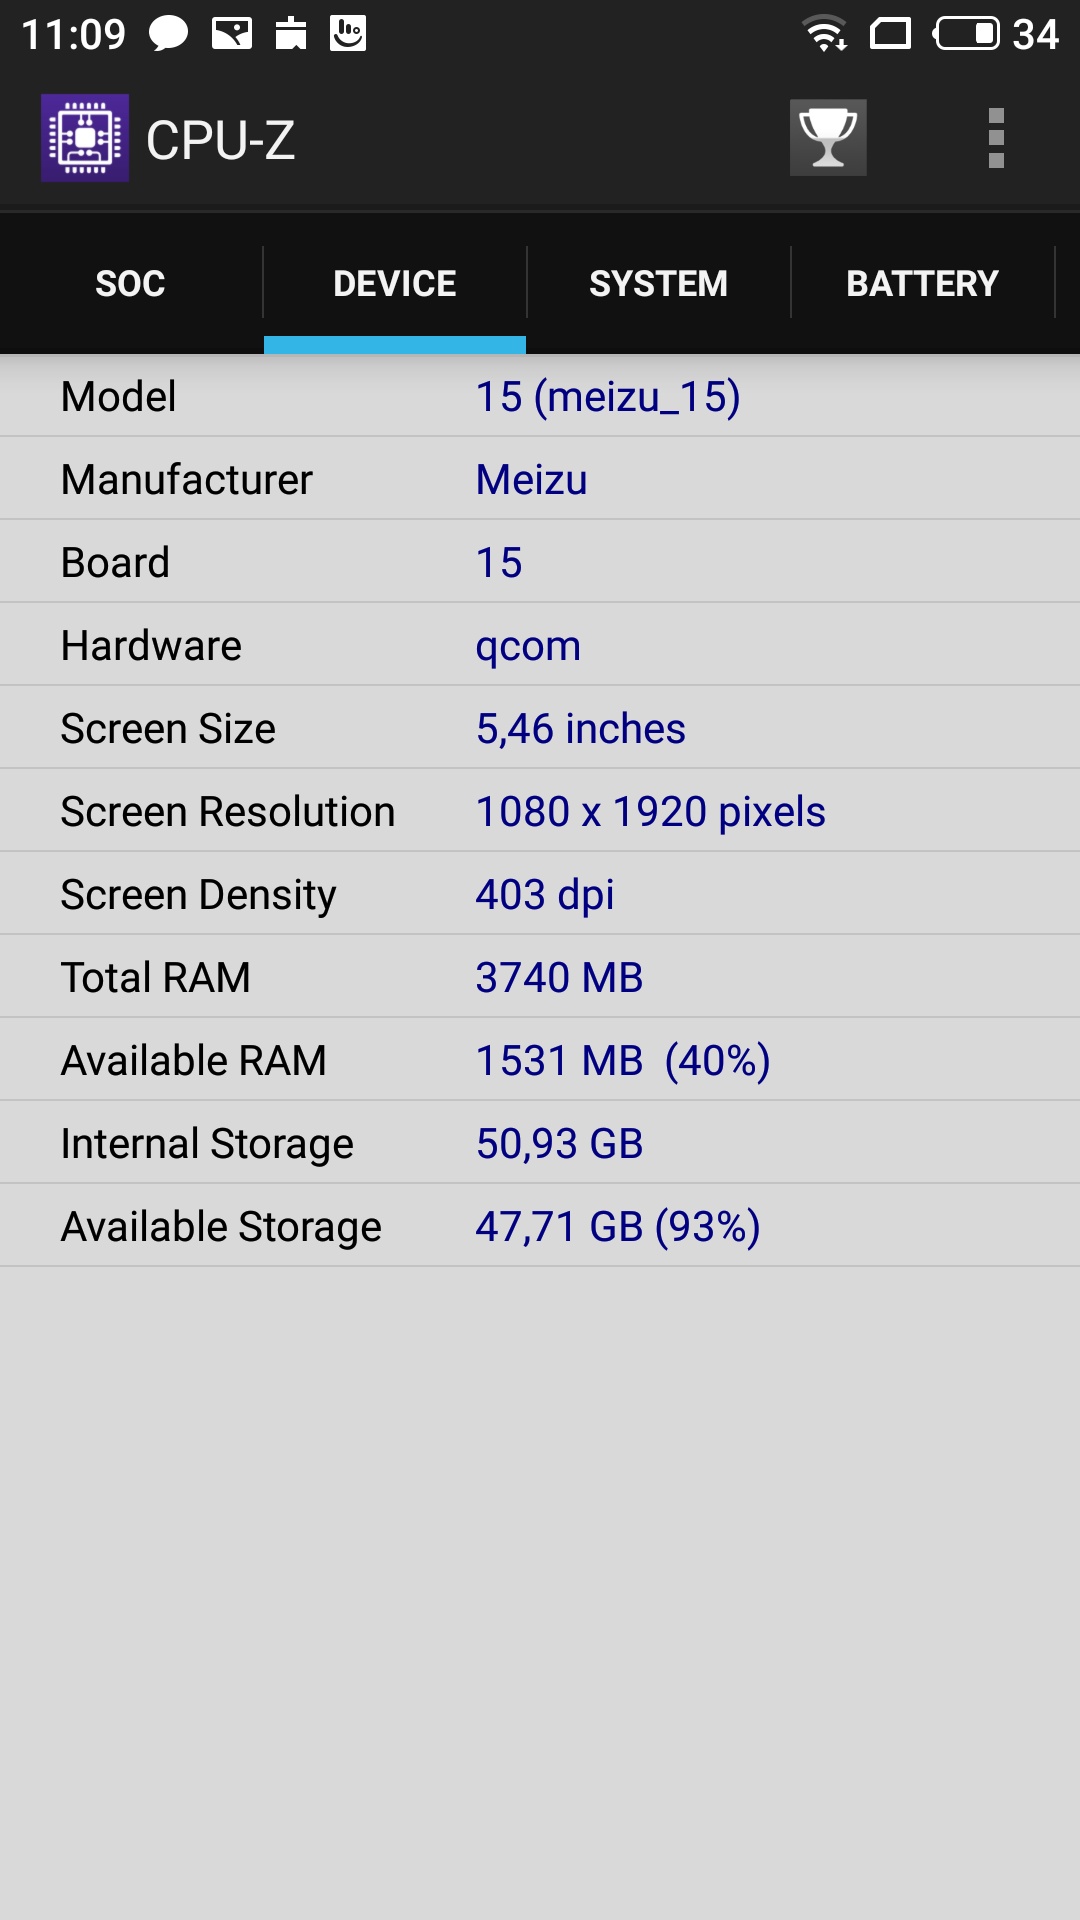Open the three-dot overflow menu
Viewport: 1080px width, 1920px height.
pyautogui.click(x=995, y=138)
